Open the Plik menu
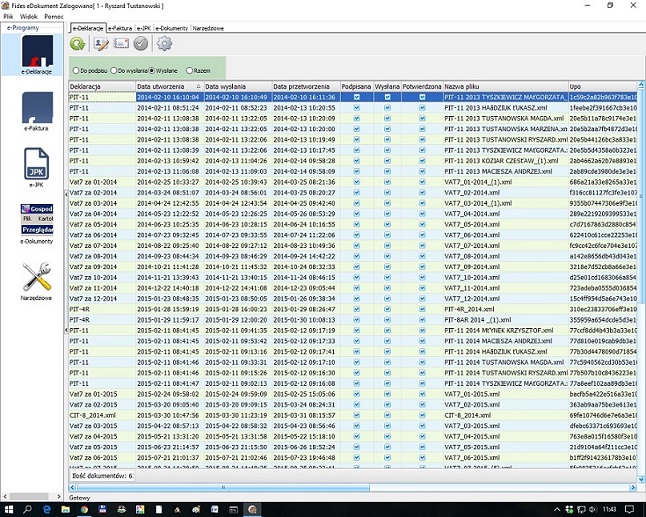Viewport: 646px width, 517px height. pyautogui.click(x=8, y=16)
